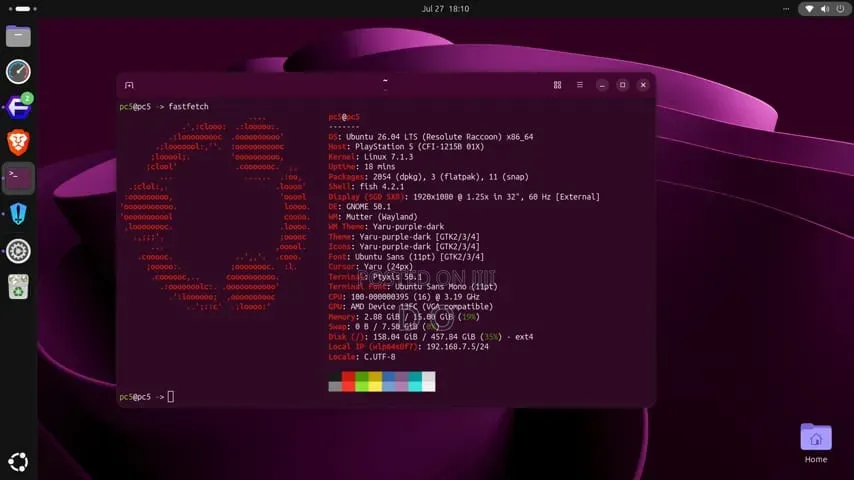Open the Activities workspace indicator

click(22, 9)
